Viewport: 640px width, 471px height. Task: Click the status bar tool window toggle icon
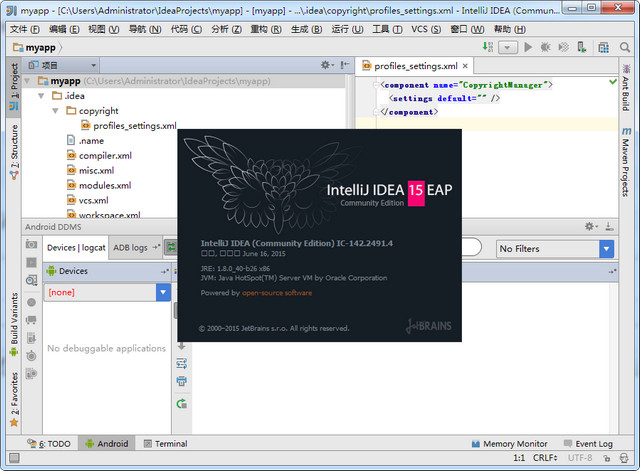(x=14, y=458)
